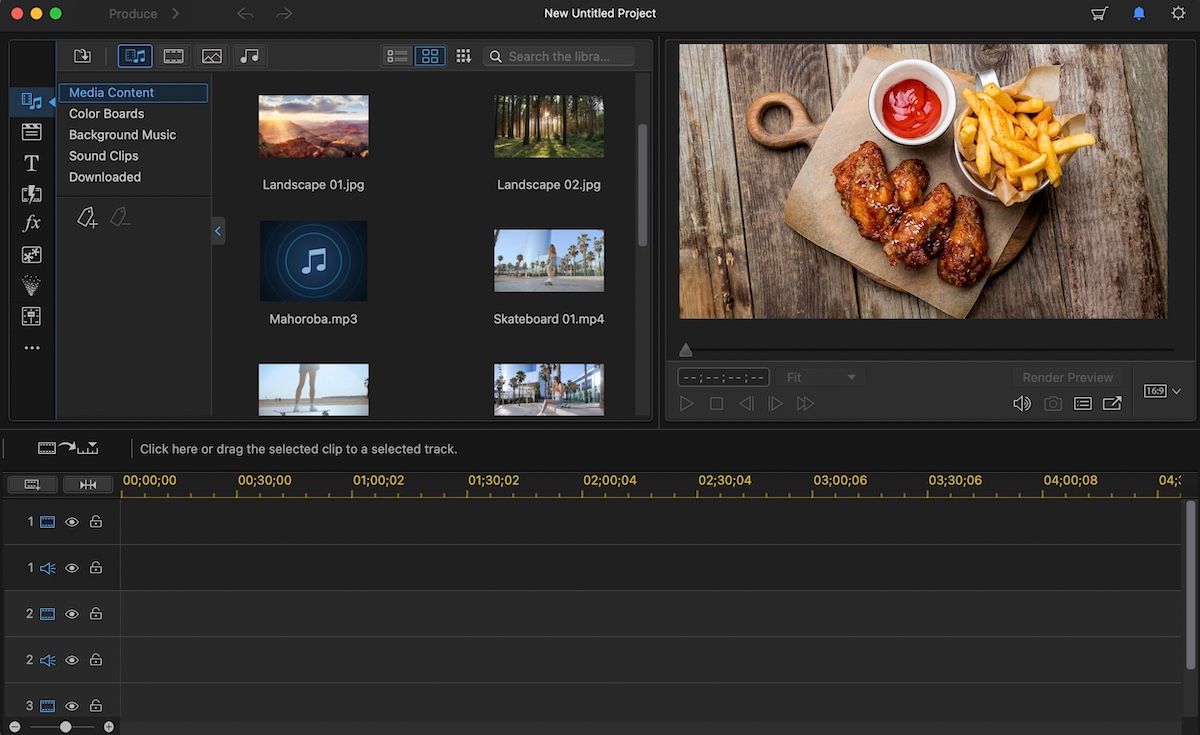
Task: Click the Render Preview button
Action: [1068, 377]
